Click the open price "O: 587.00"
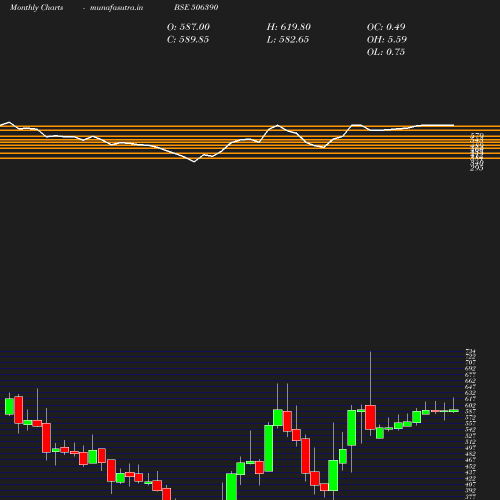500x500 pixels. [188, 27]
